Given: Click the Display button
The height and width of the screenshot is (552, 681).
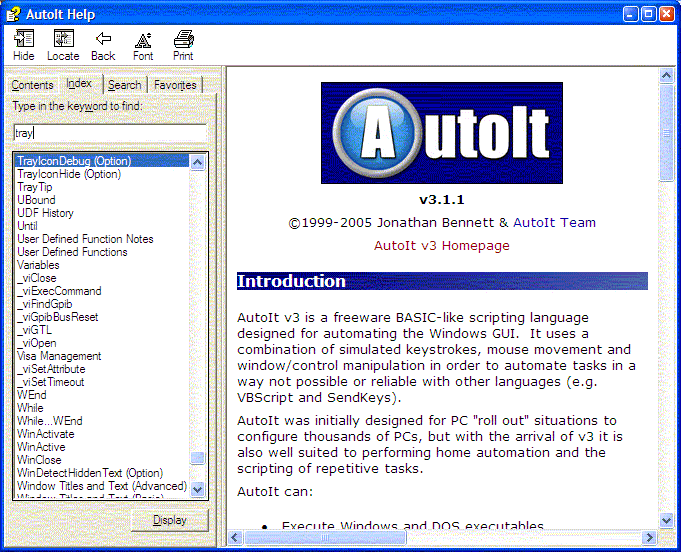Looking at the screenshot, I should [170, 520].
